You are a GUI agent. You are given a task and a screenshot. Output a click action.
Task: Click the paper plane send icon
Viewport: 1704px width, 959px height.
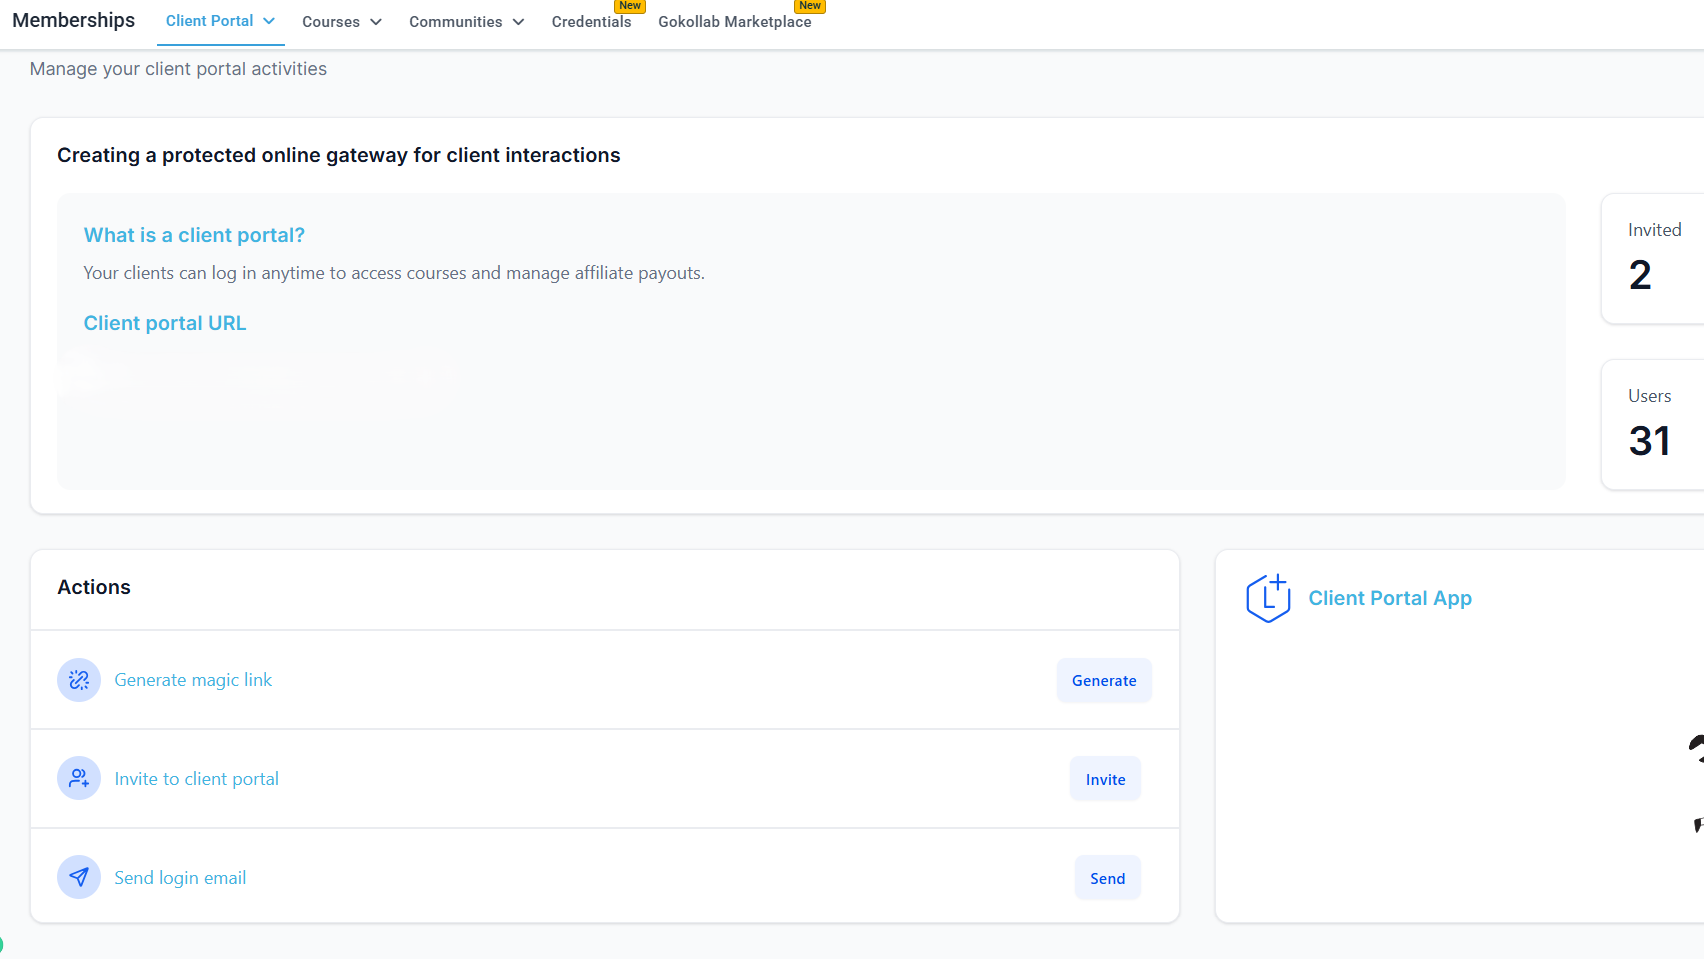tap(79, 877)
